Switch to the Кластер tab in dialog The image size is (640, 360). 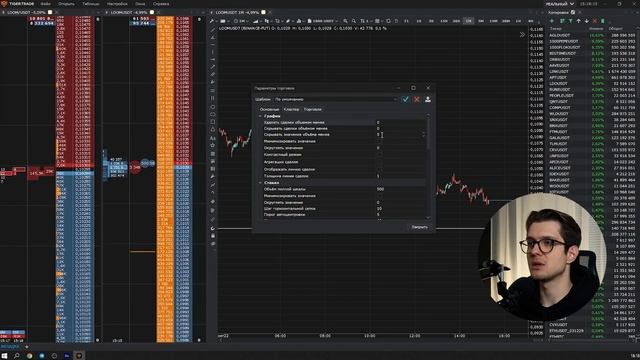tap(291, 109)
